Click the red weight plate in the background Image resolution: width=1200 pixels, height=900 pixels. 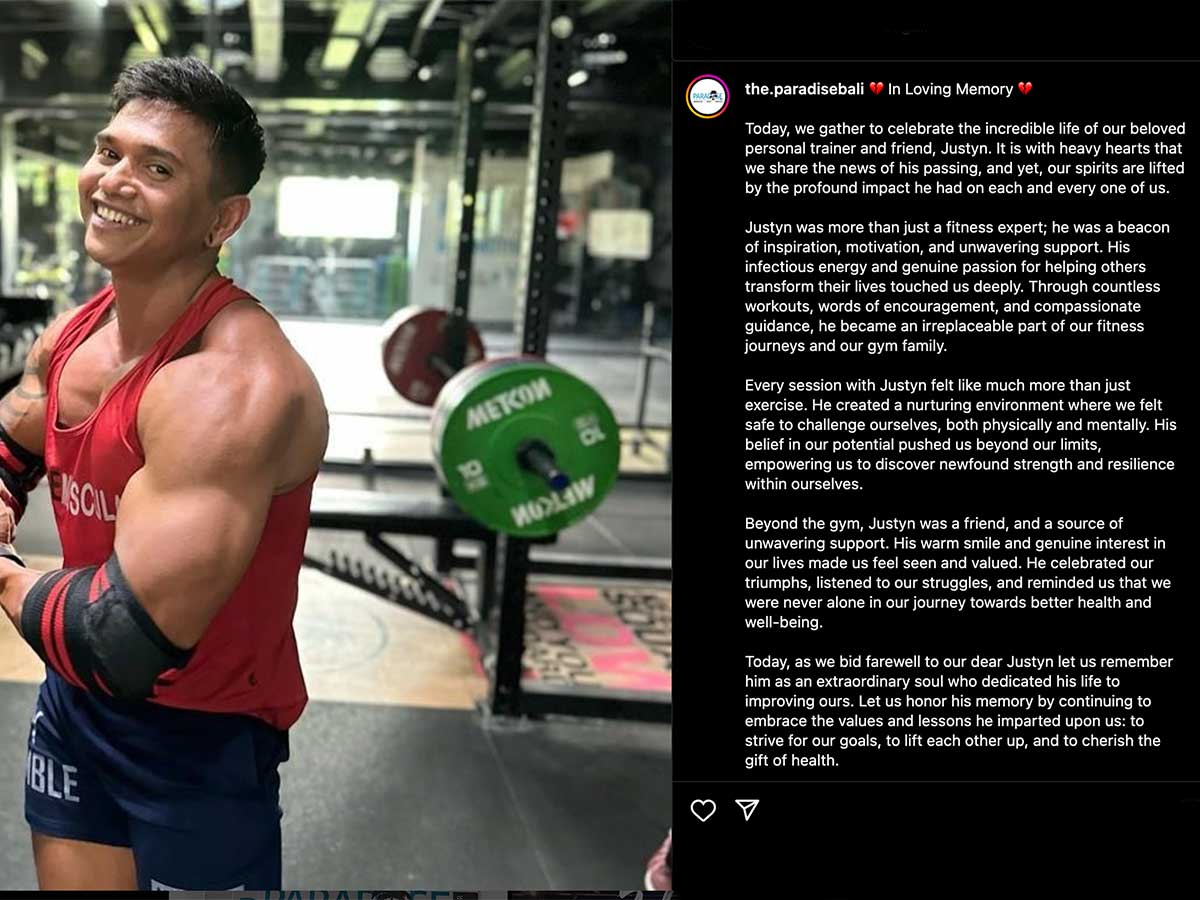click(x=430, y=355)
